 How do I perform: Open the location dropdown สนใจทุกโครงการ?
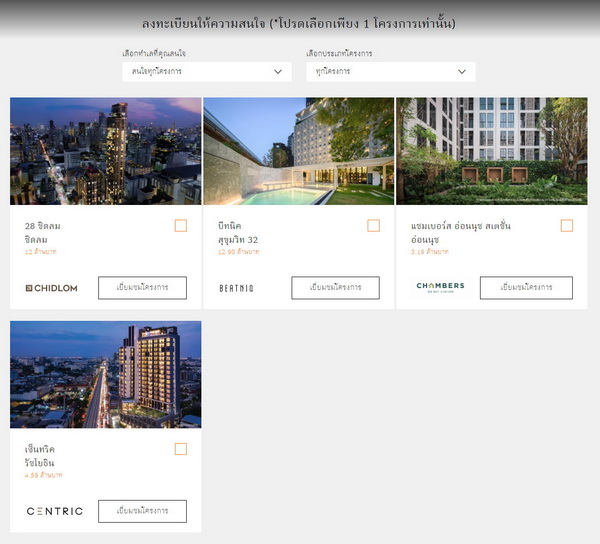coord(207,72)
